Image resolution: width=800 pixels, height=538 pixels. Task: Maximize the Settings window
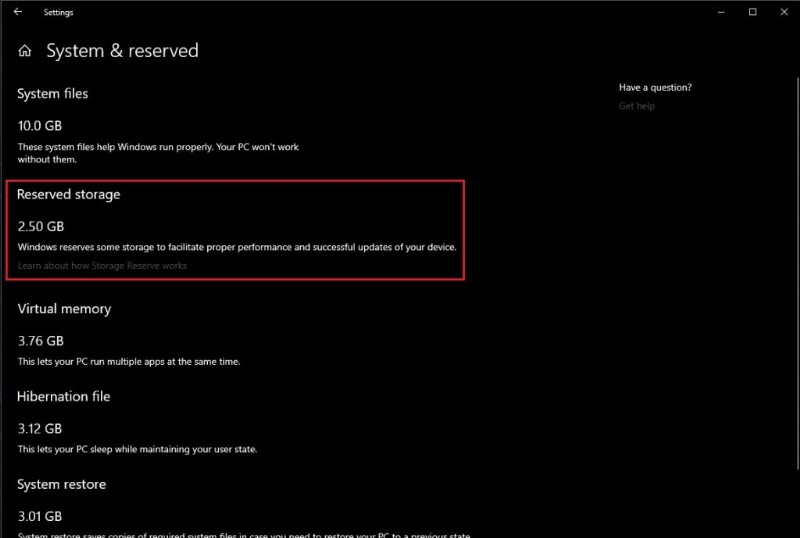[x=753, y=12]
